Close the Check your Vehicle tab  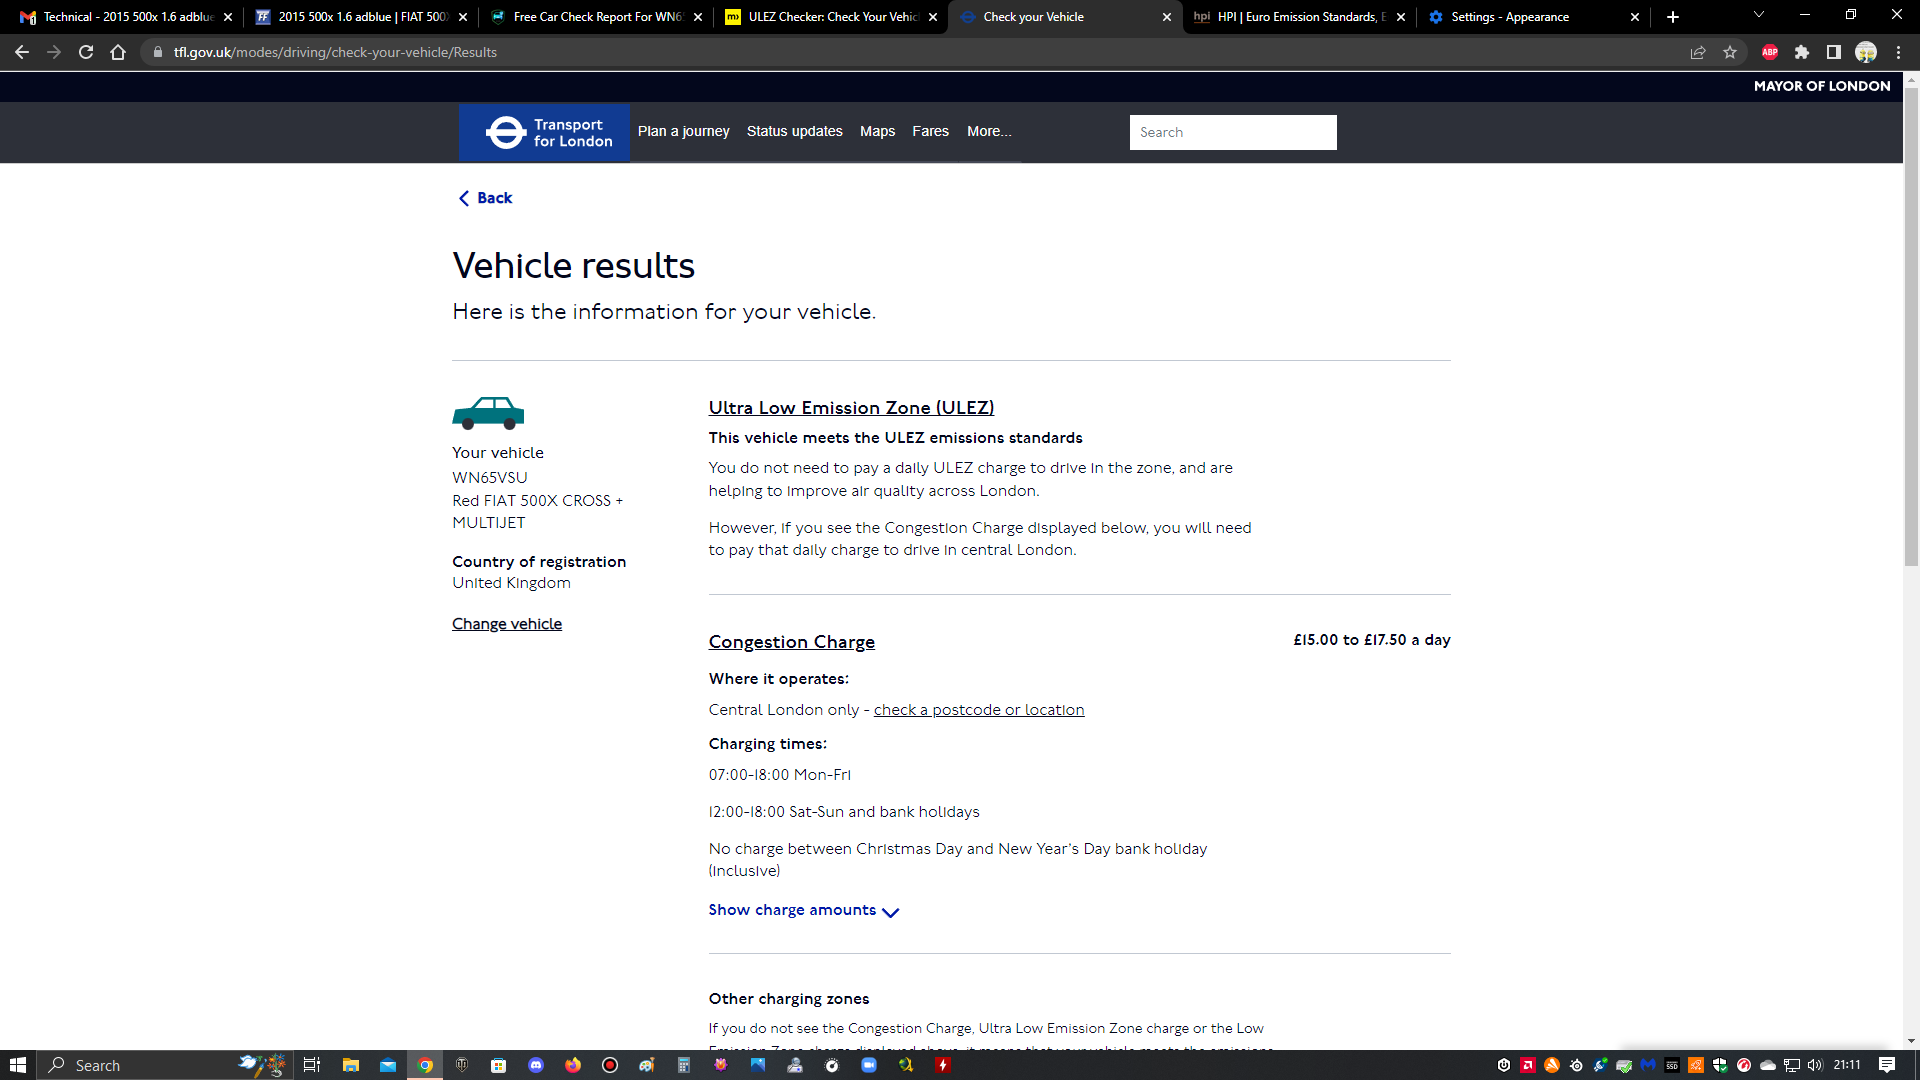pyautogui.click(x=1167, y=17)
